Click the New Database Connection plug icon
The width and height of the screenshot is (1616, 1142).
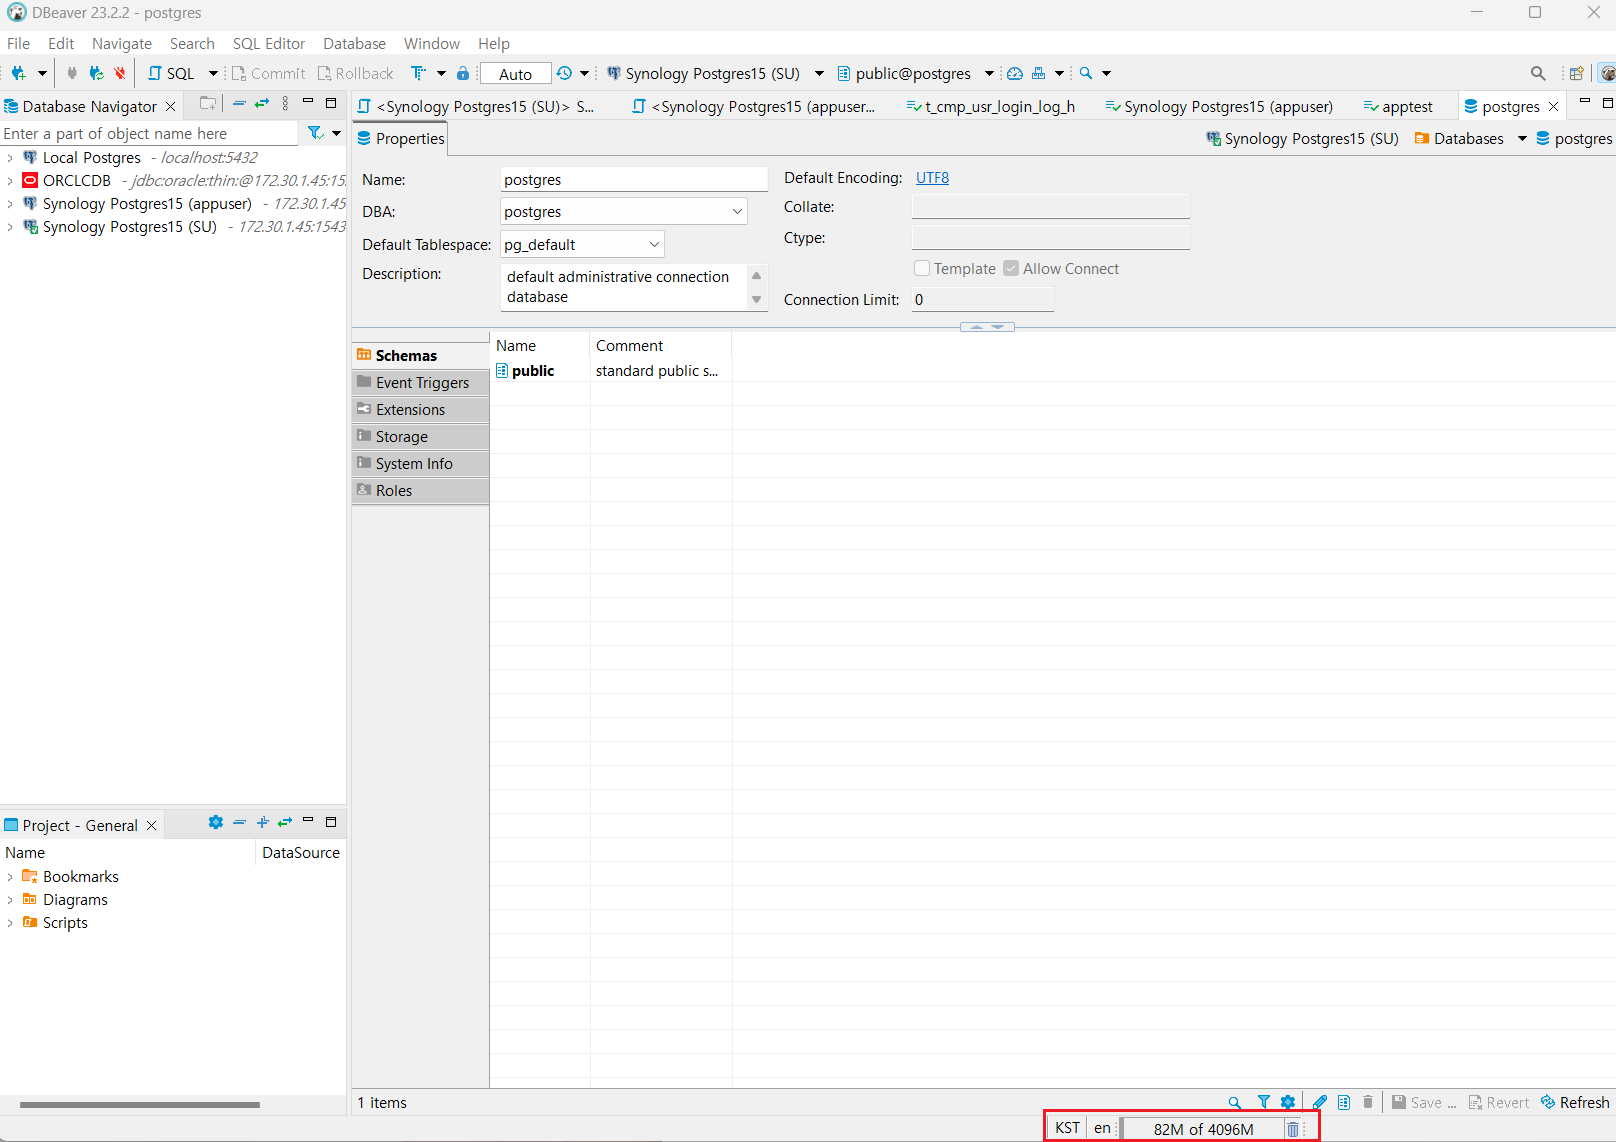pos(18,73)
